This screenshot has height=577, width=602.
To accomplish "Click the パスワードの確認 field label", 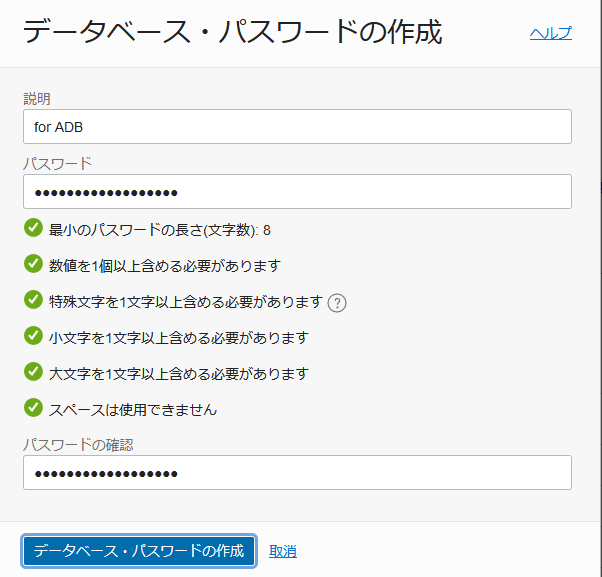I will point(78,445).
